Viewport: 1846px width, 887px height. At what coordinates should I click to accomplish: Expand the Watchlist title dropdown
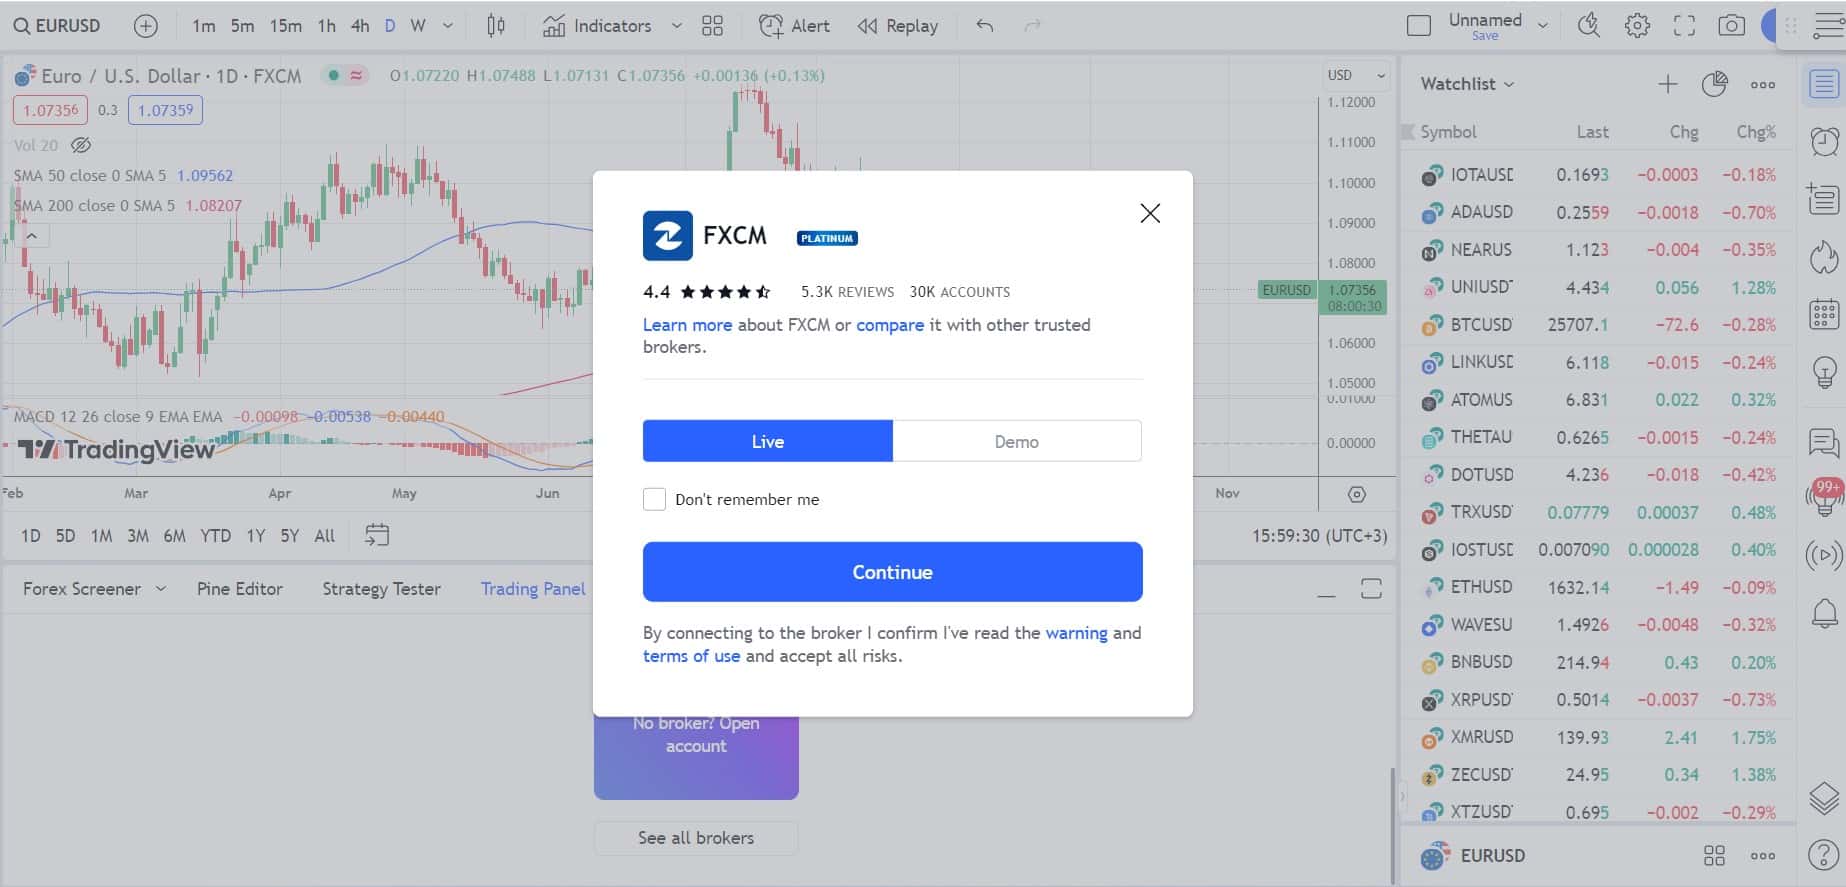[1467, 84]
